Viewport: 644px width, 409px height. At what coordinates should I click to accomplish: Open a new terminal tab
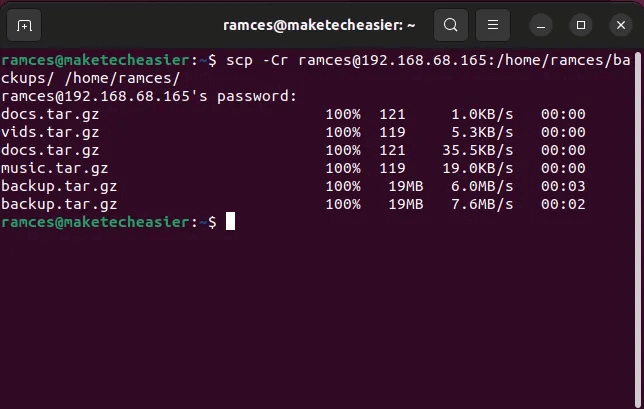pos(24,25)
